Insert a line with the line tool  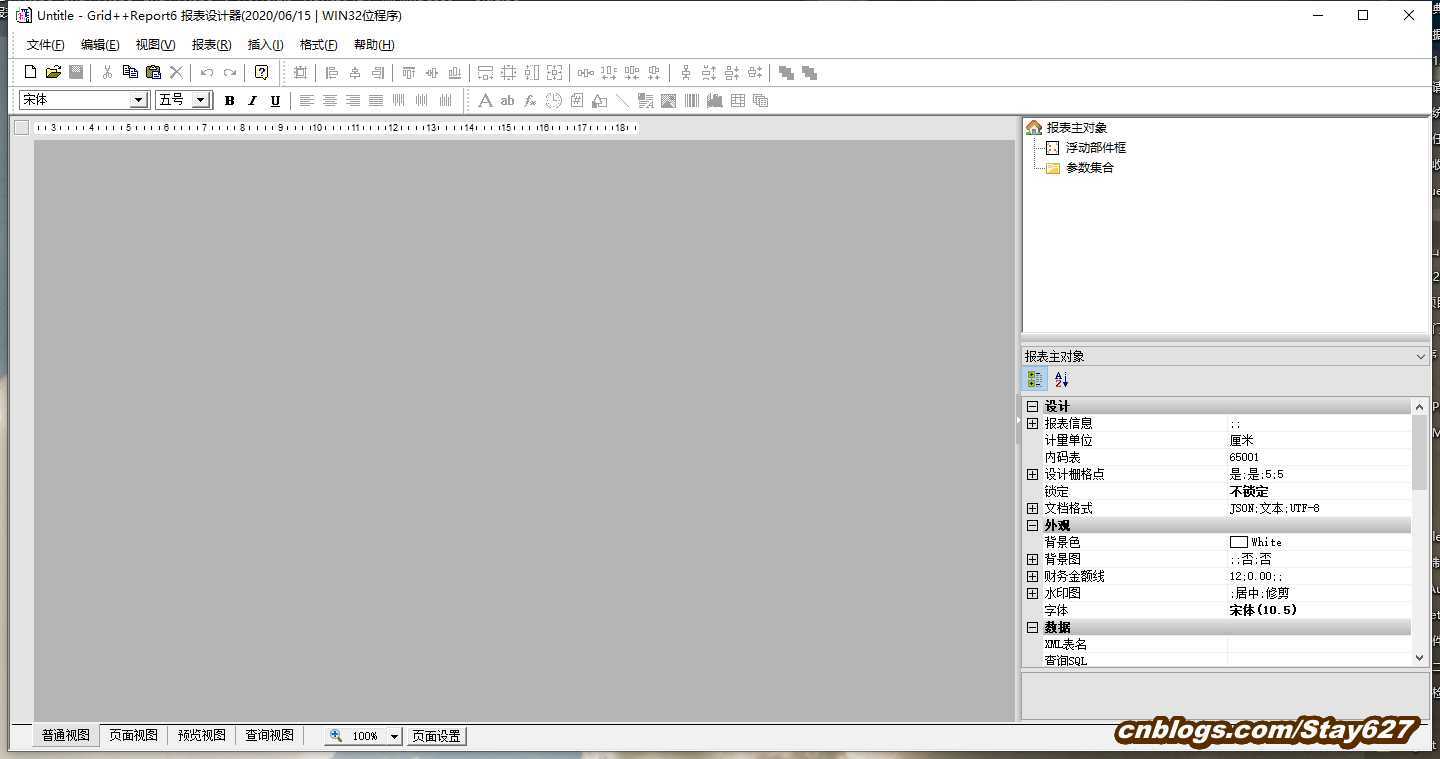[622, 100]
